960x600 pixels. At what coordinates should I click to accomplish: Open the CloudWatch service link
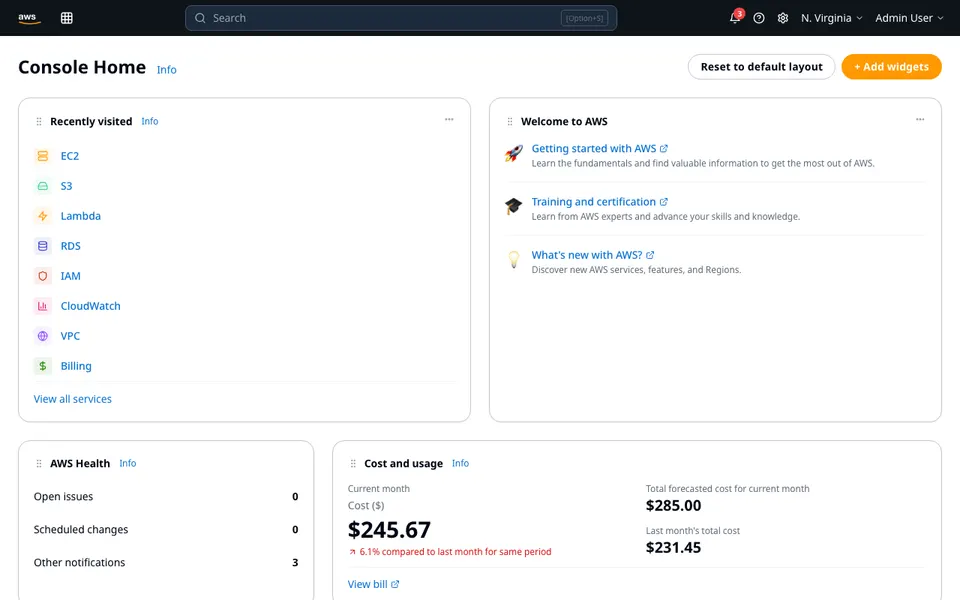(x=91, y=306)
